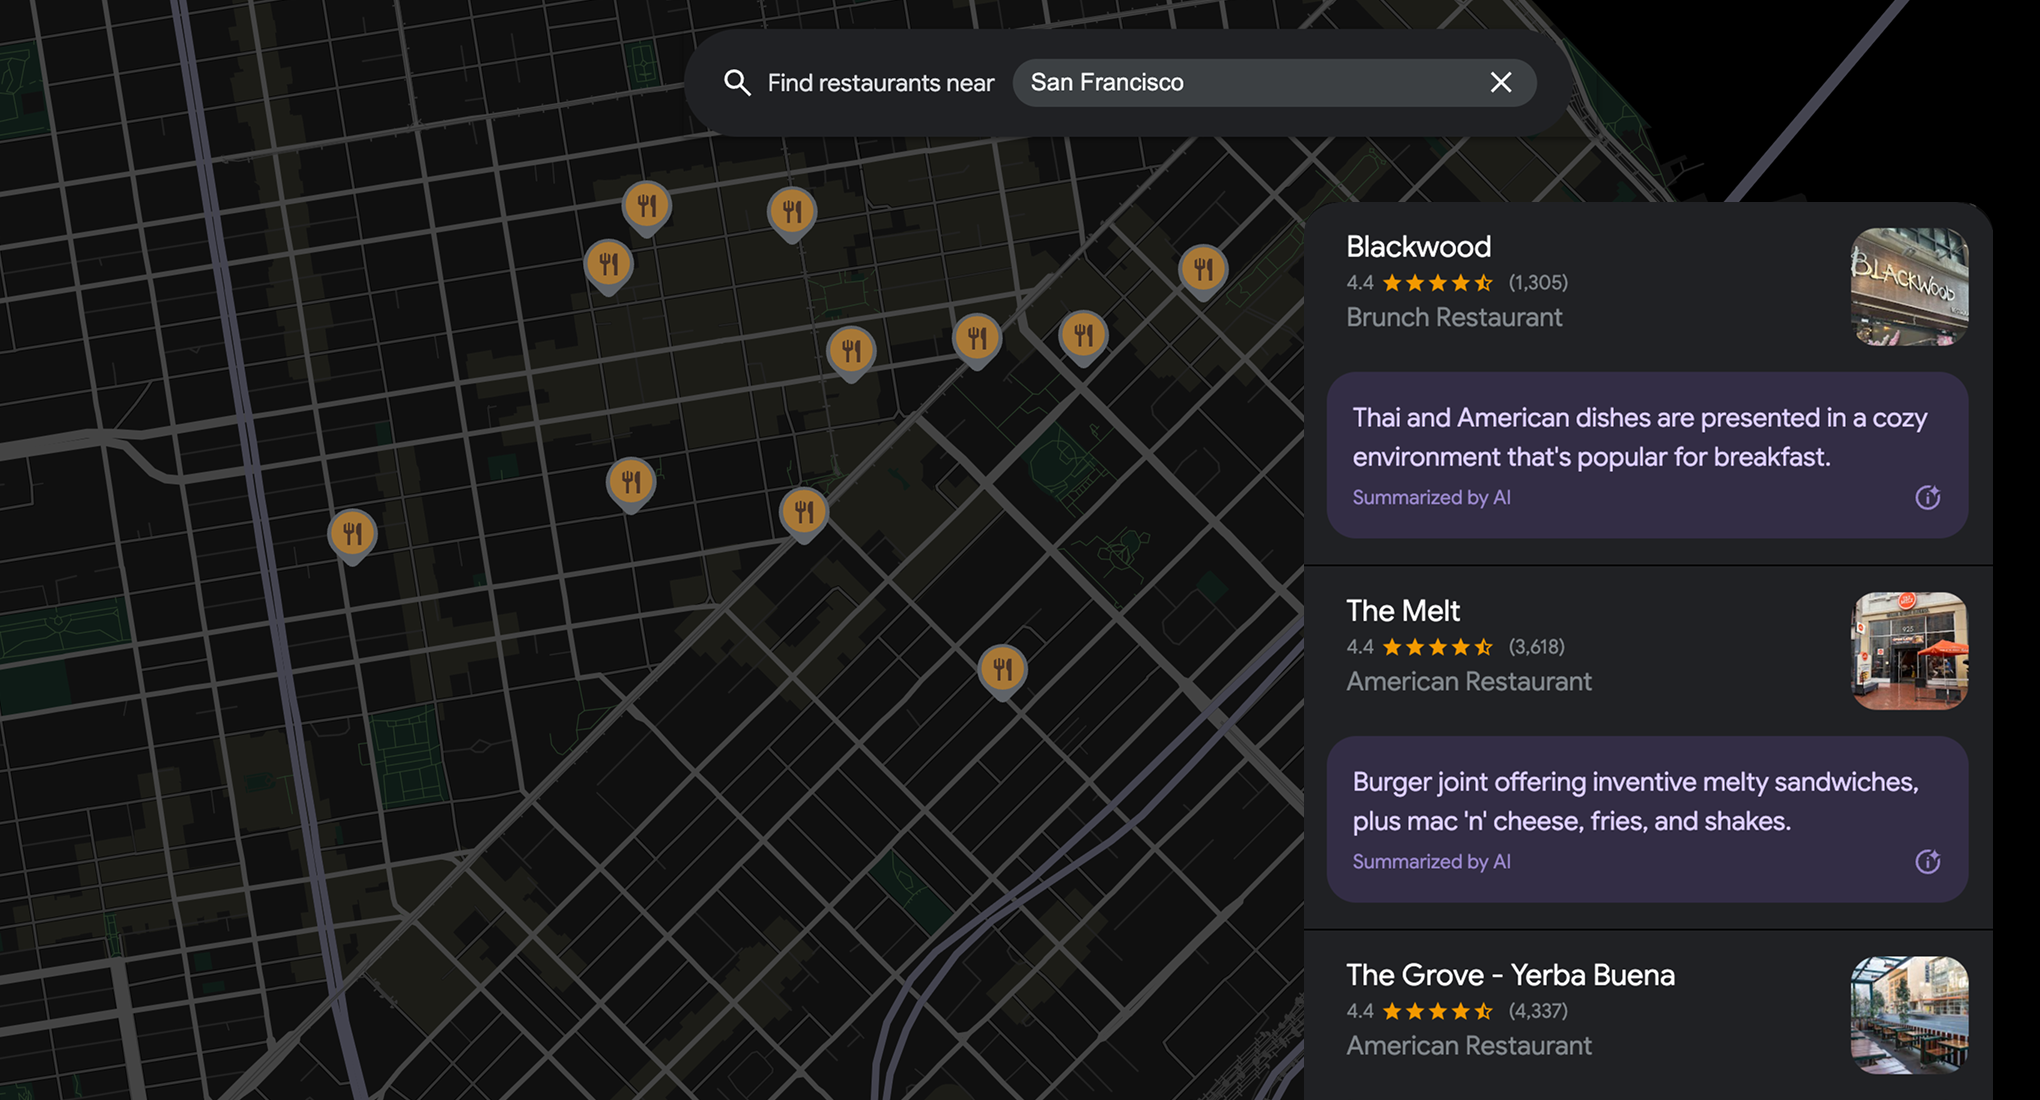Click the AI summary info icon for The Melt

[x=1929, y=861]
